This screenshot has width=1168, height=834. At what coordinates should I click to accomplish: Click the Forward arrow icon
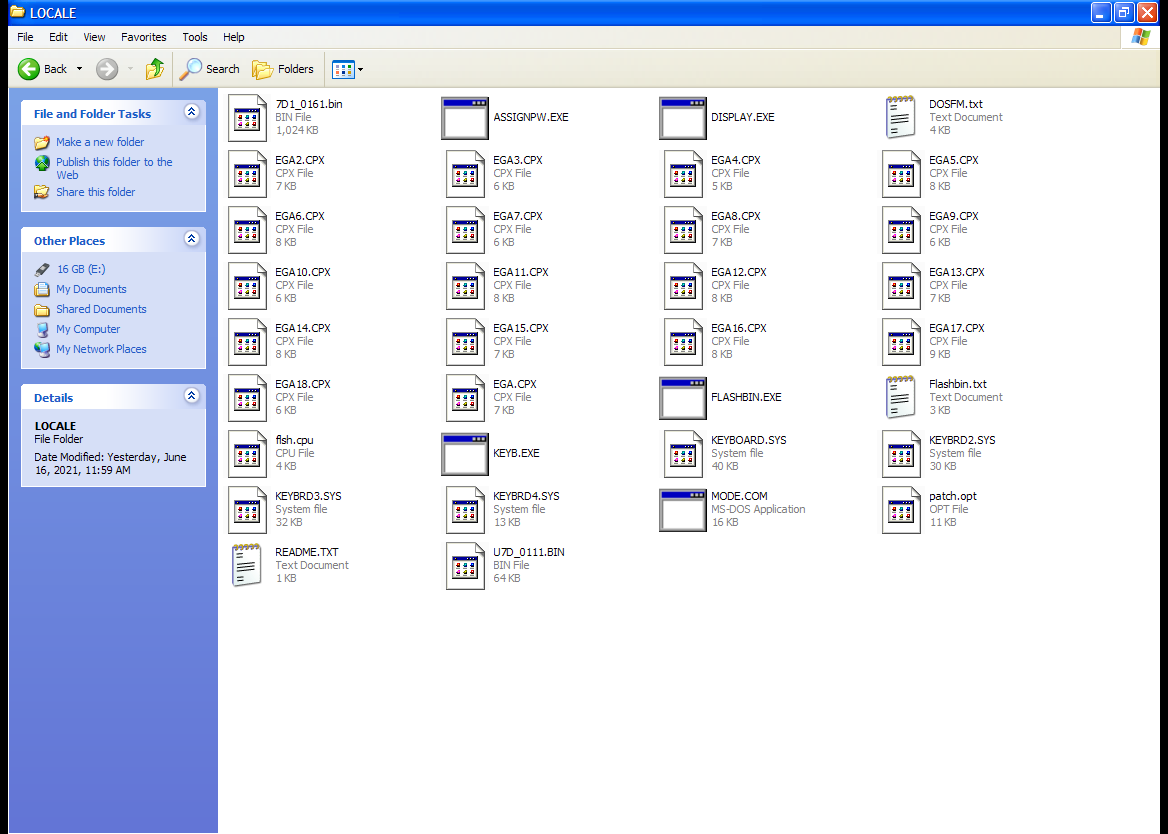tap(107, 69)
